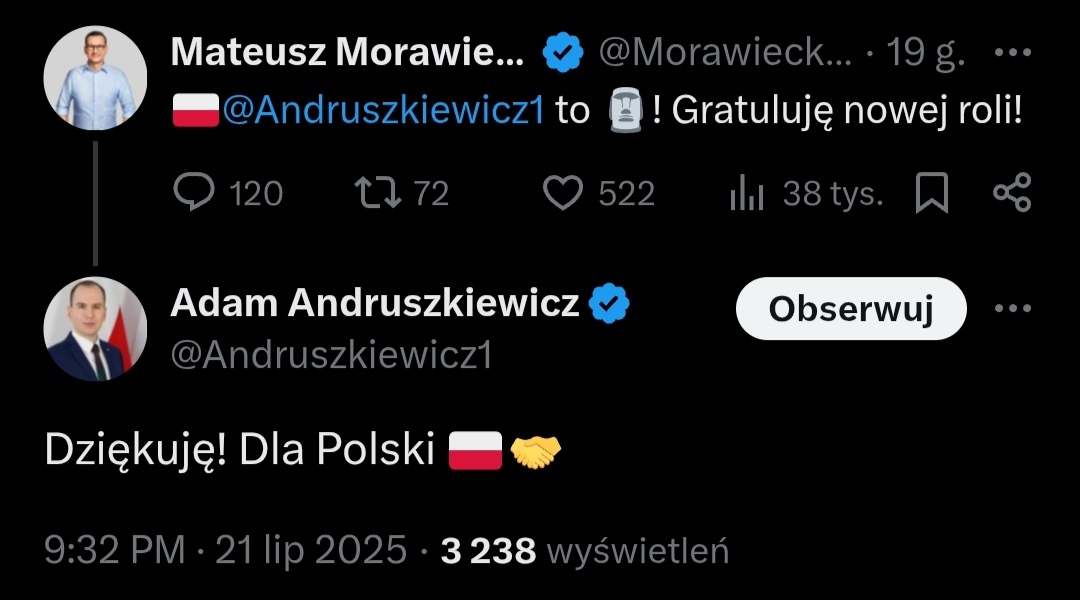Screen dimensions: 1080x600
Task: Click Mateusz Morawiecki's display name
Action: (346, 53)
